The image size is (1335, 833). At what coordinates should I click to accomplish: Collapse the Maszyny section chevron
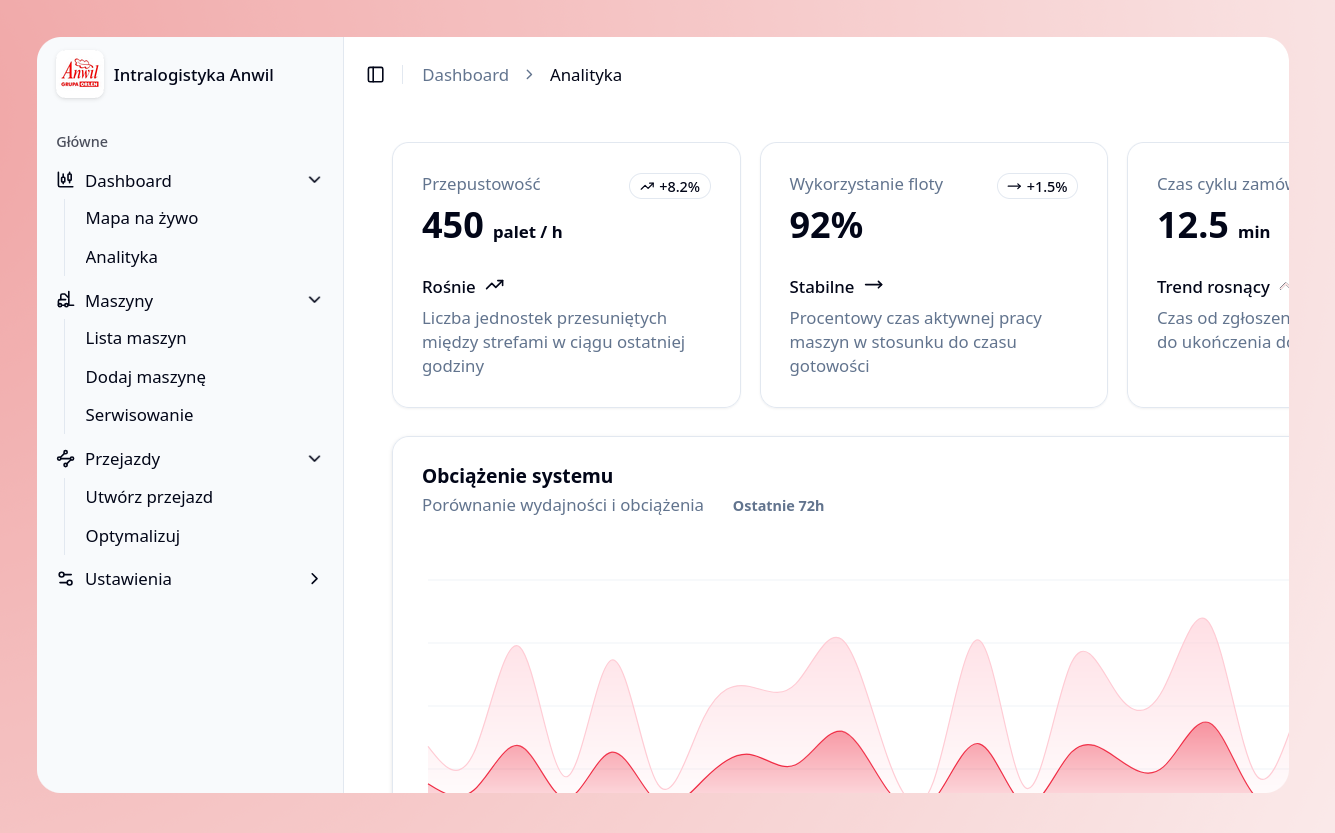pos(314,300)
